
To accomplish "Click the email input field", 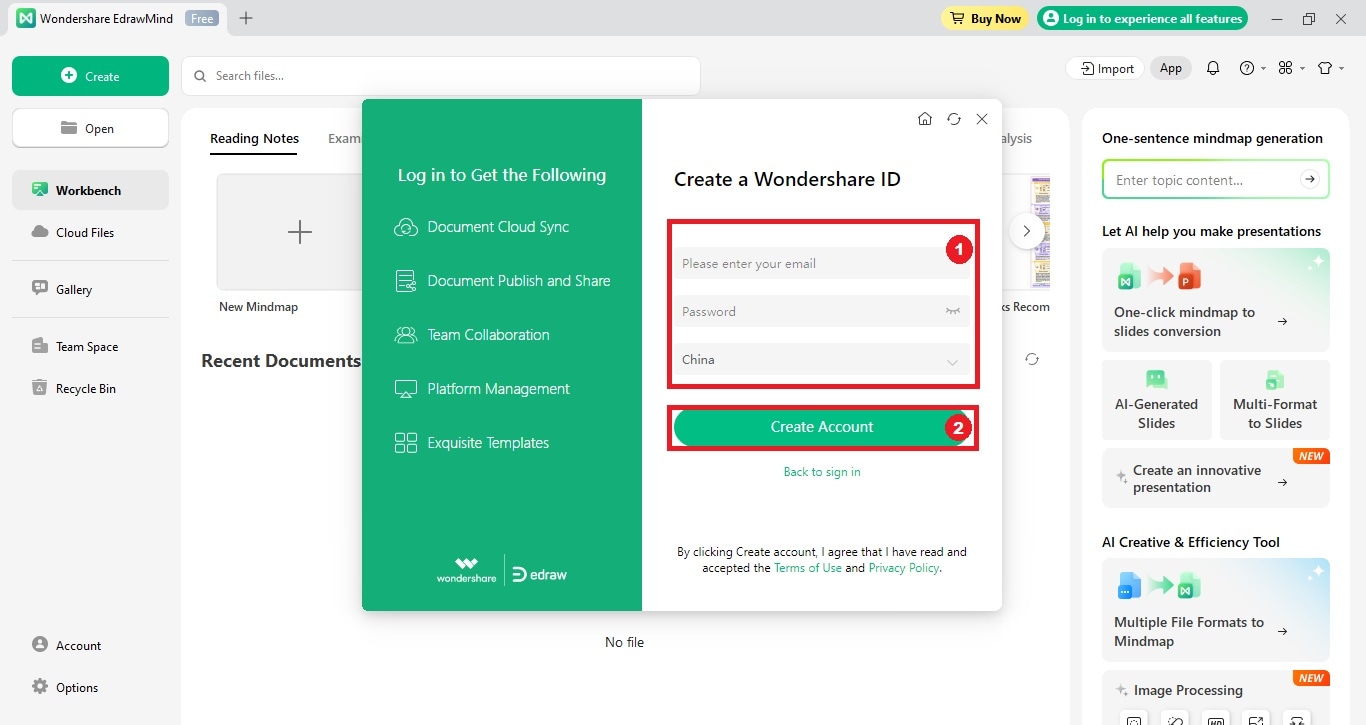I will pyautogui.click(x=821, y=263).
